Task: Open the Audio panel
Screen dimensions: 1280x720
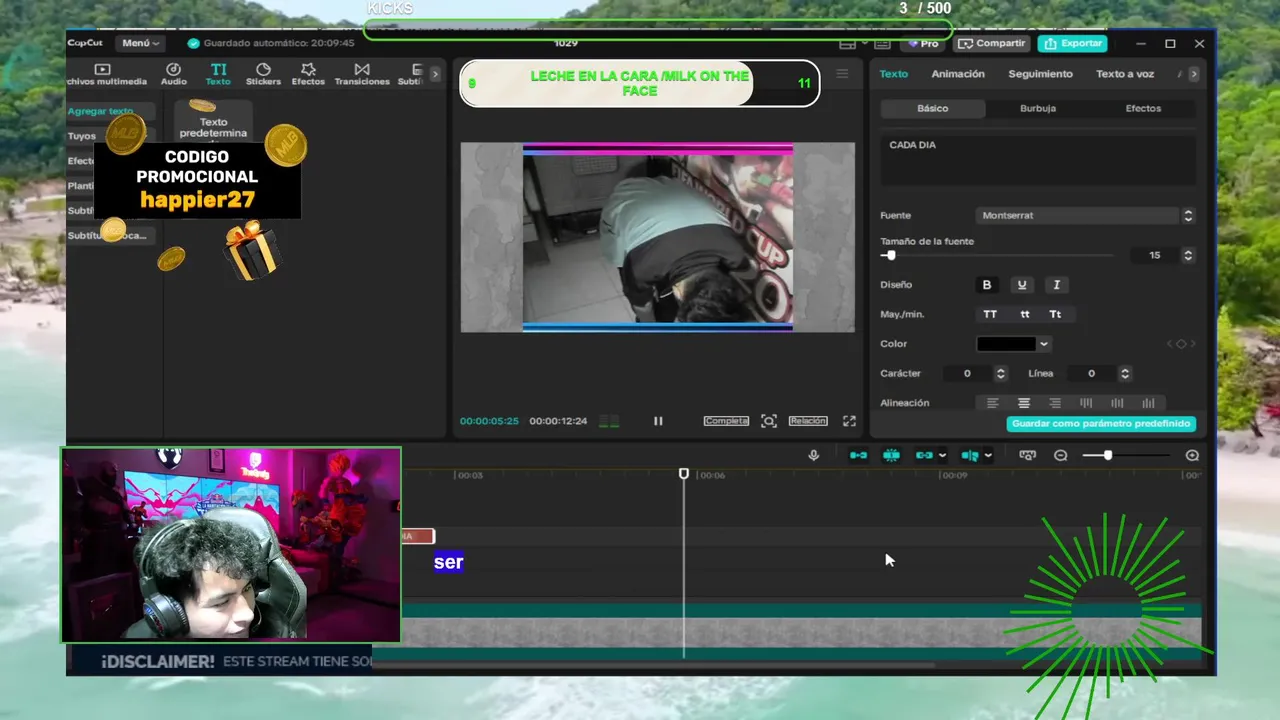Action: pyautogui.click(x=174, y=75)
